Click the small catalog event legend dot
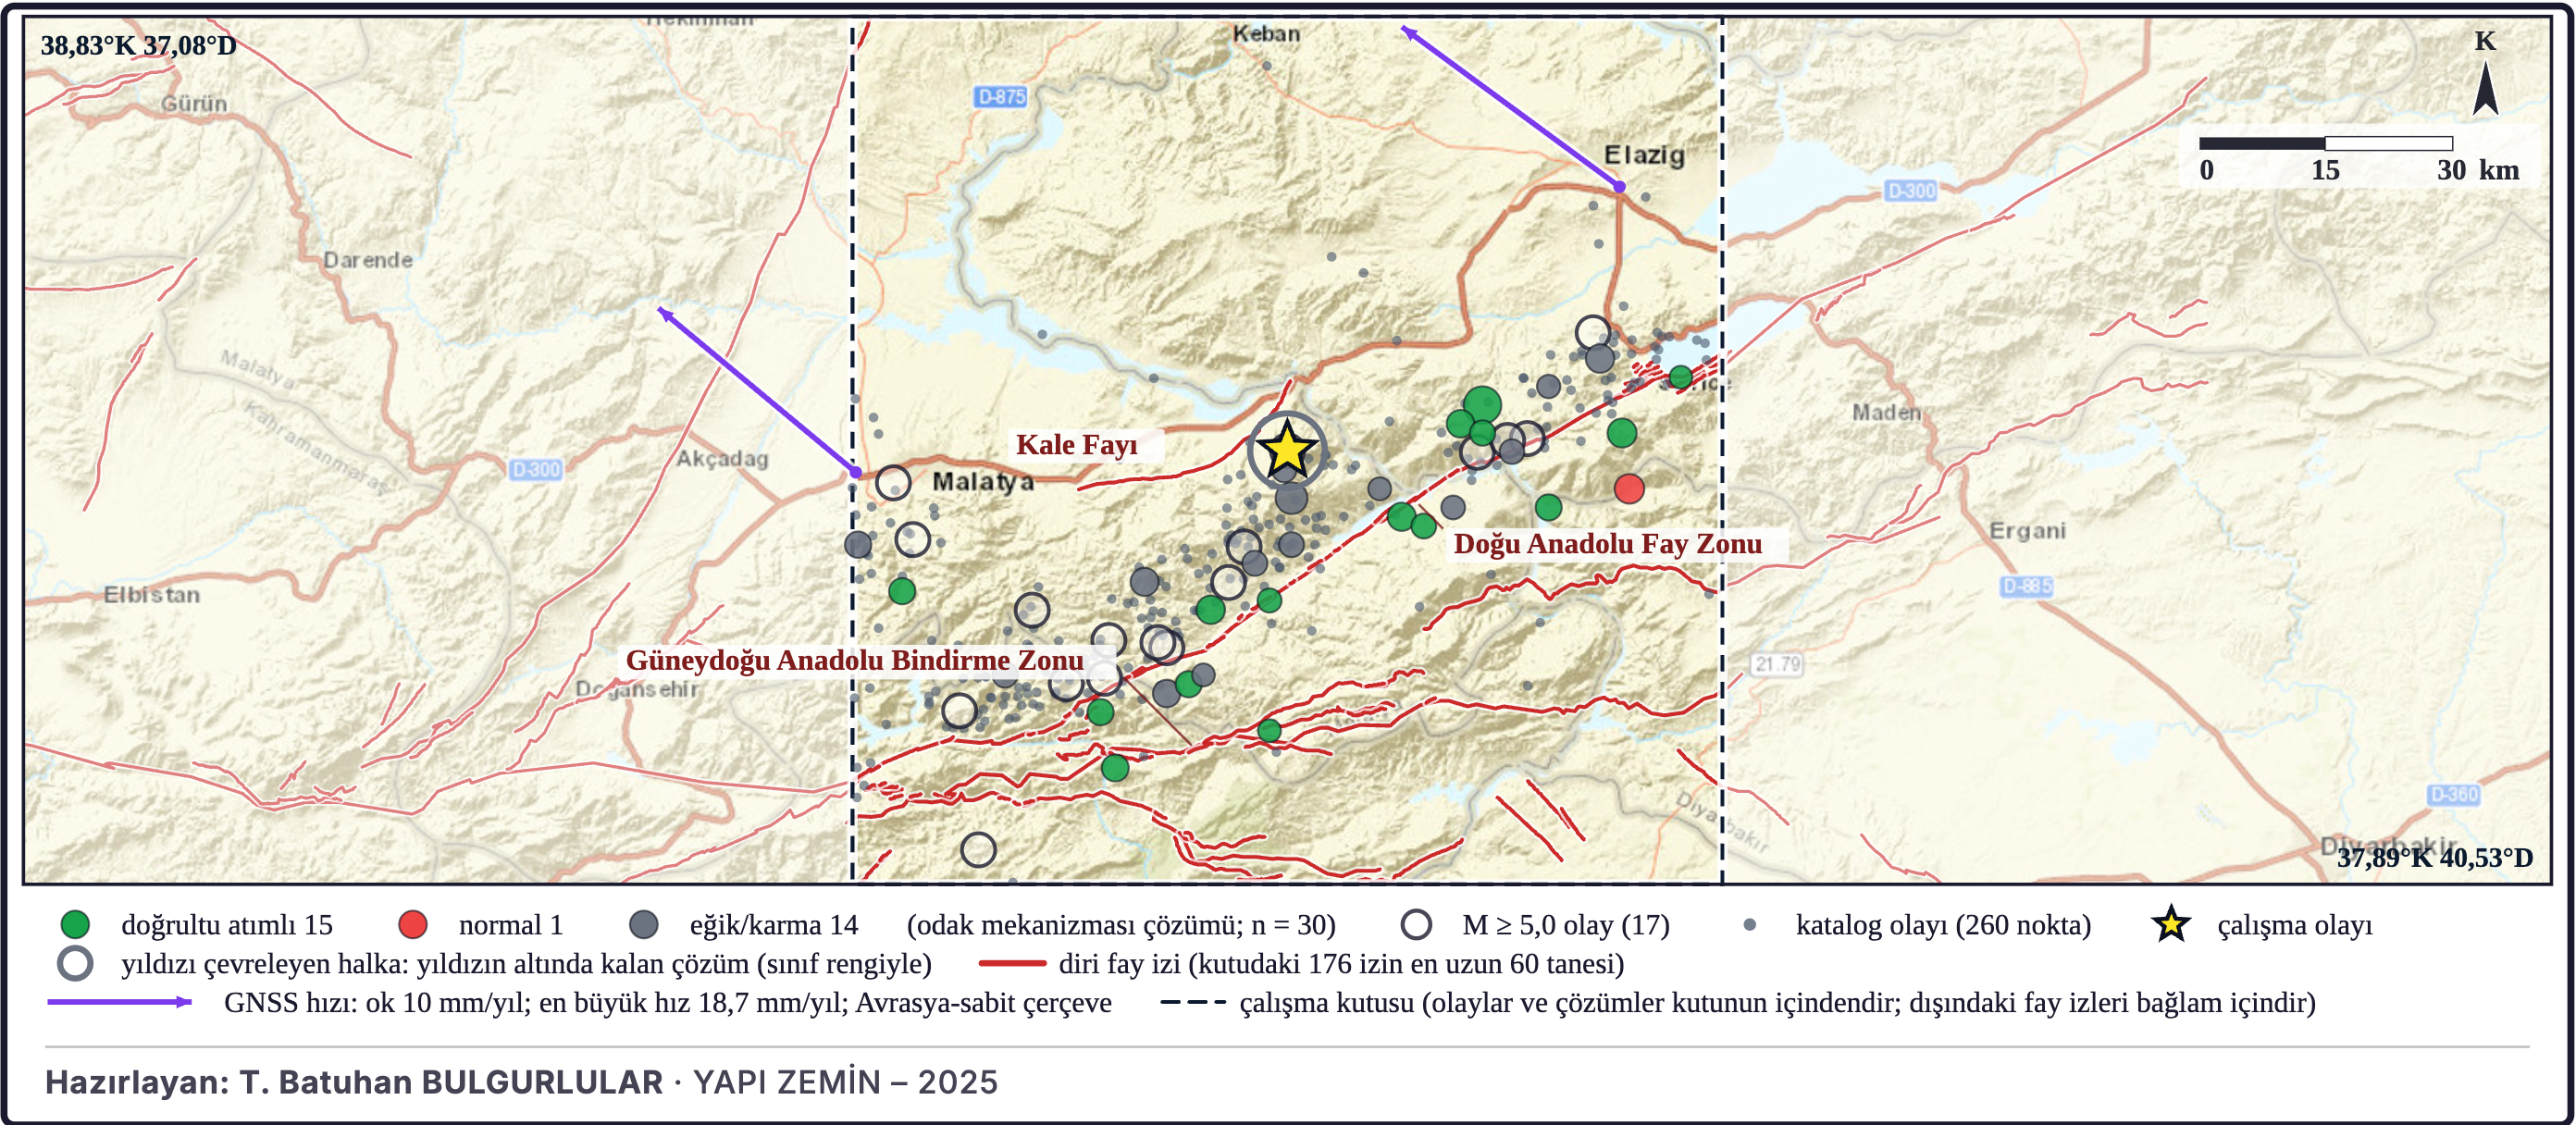 [1749, 925]
